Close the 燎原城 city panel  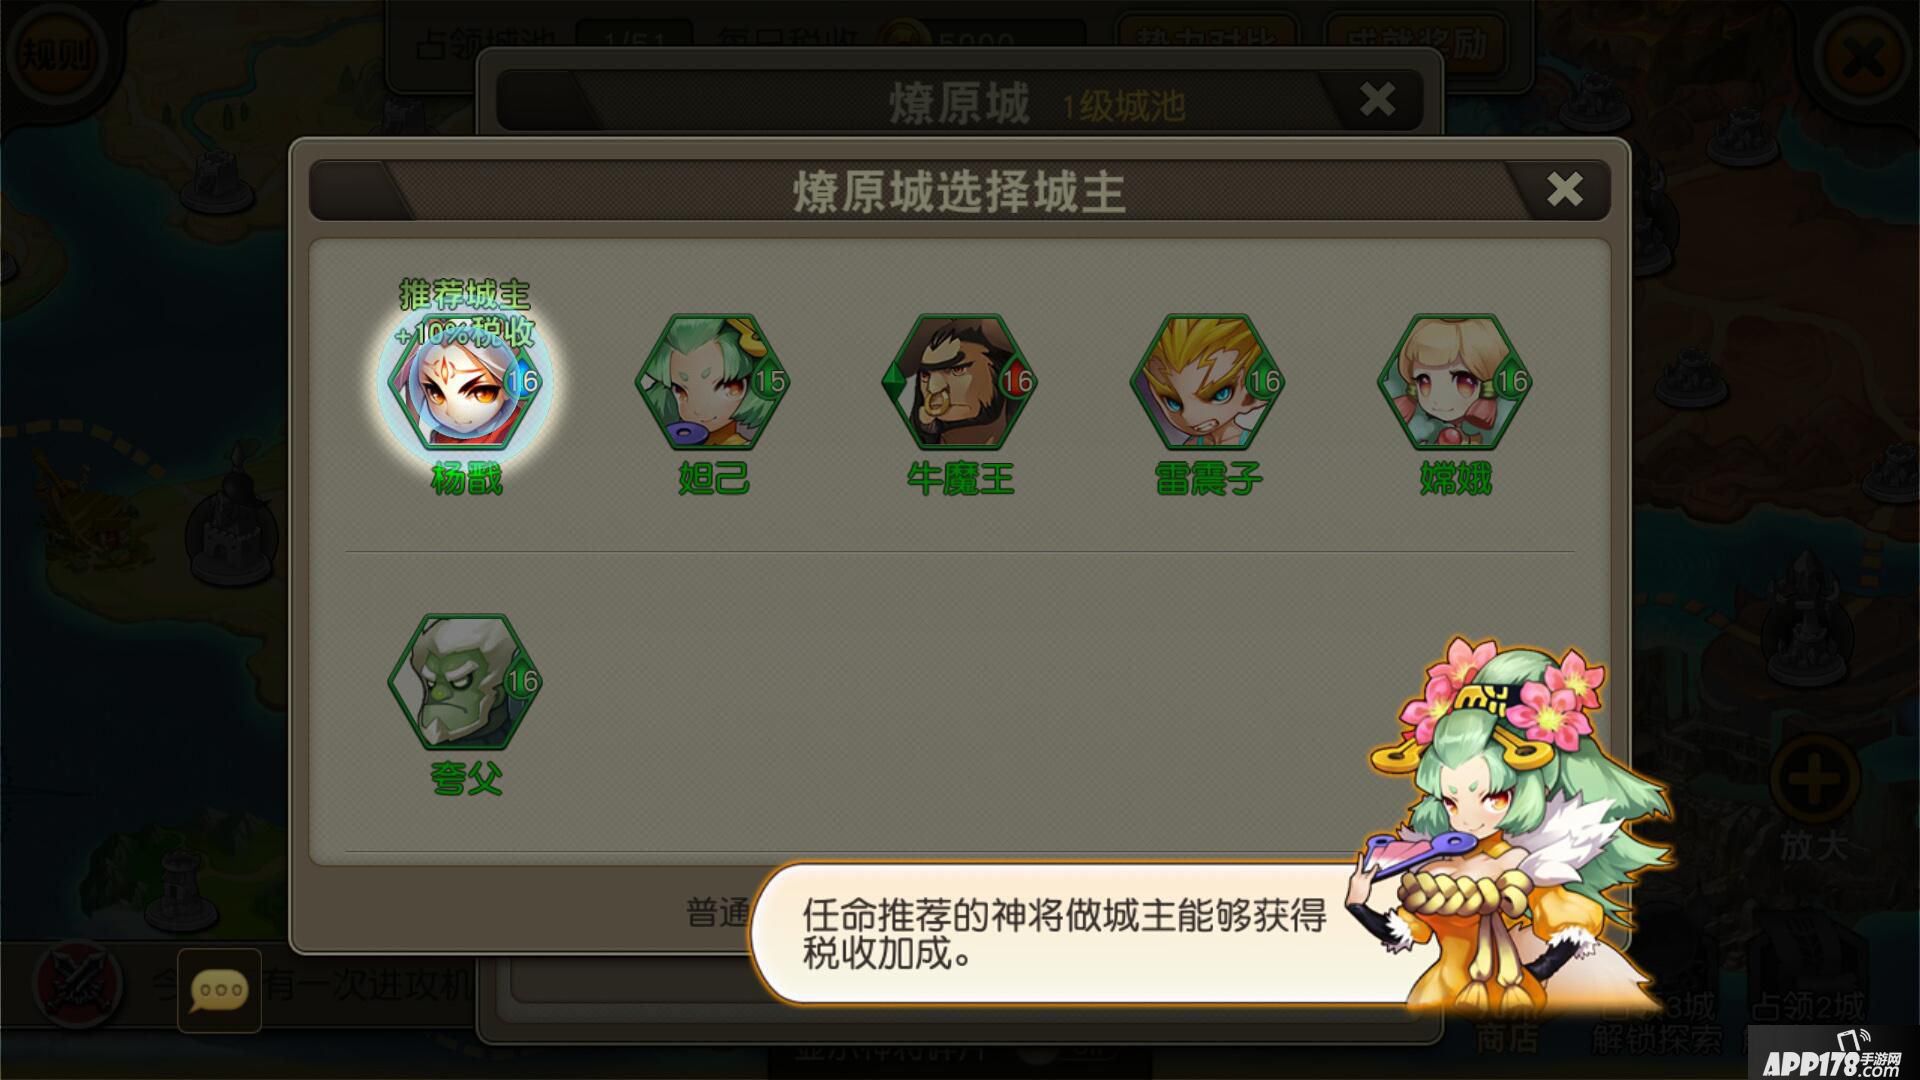pyautogui.click(x=1378, y=99)
